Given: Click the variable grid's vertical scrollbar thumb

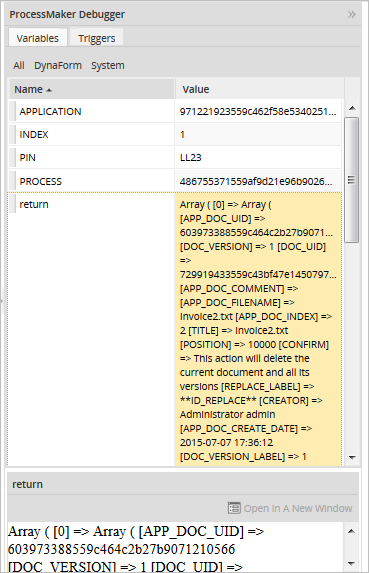Looking at the screenshot, I should 351,180.
